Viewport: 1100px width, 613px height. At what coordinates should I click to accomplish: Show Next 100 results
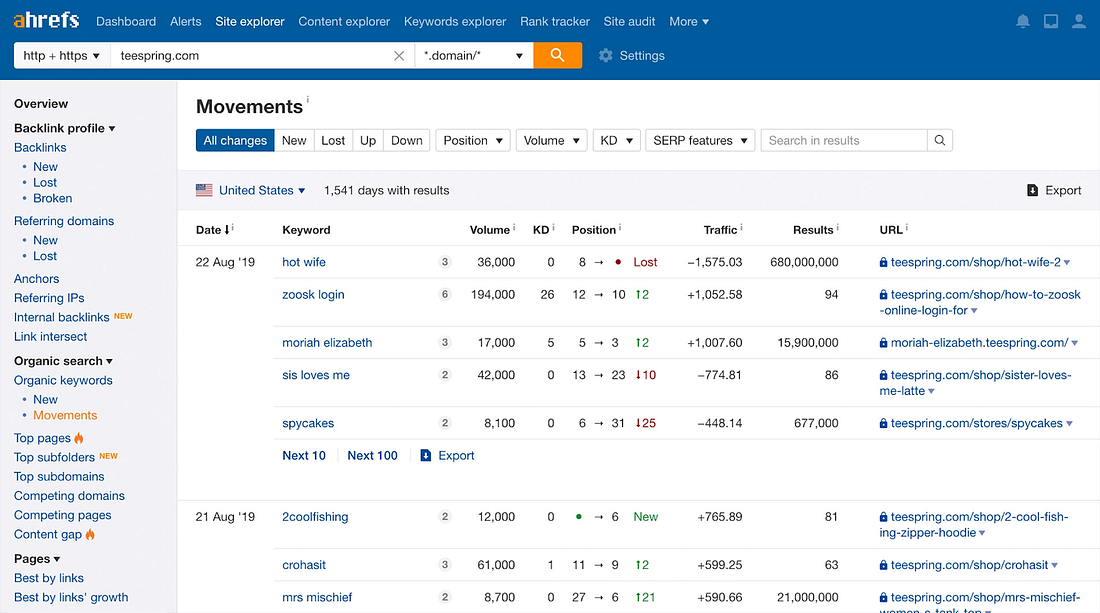[x=372, y=455]
